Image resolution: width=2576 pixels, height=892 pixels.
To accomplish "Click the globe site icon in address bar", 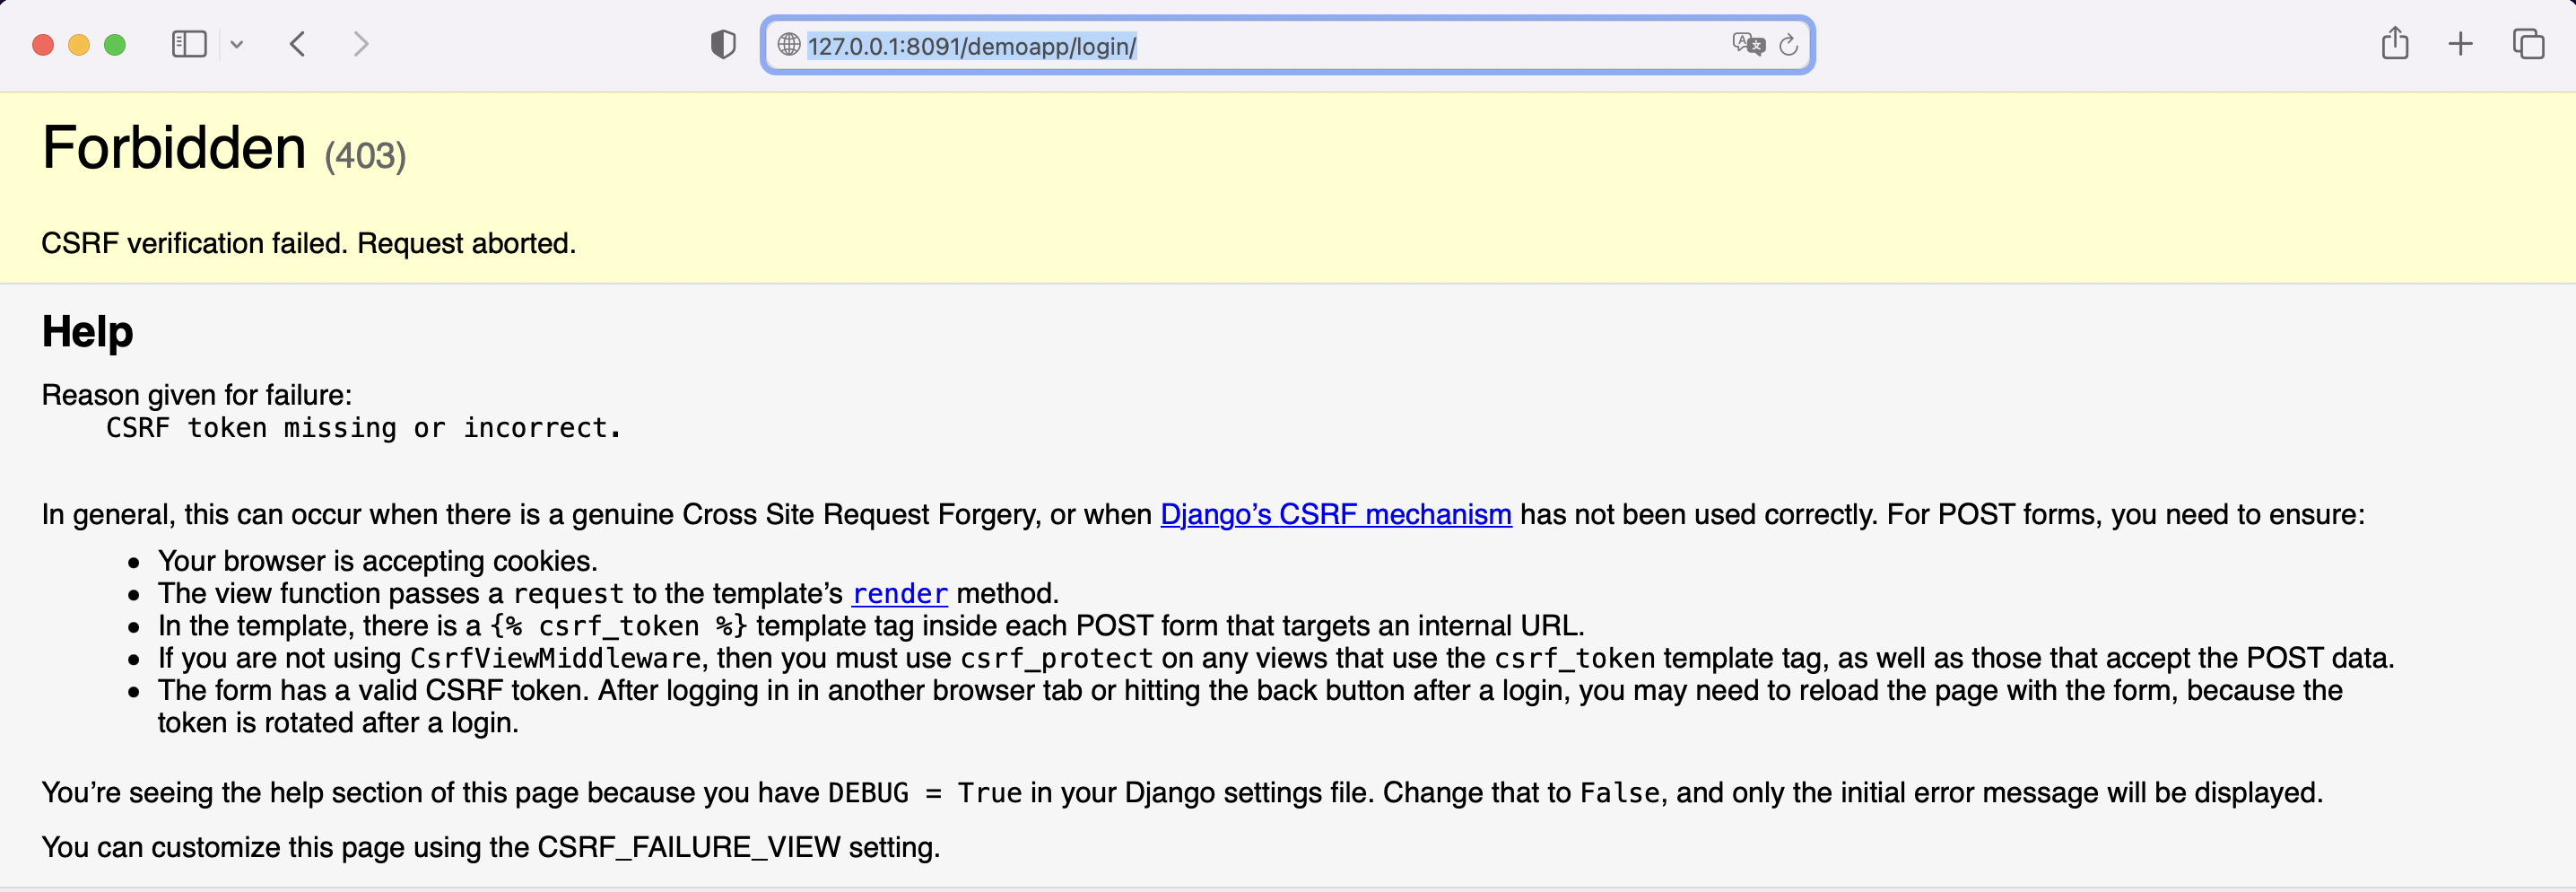I will (x=789, y=44).
